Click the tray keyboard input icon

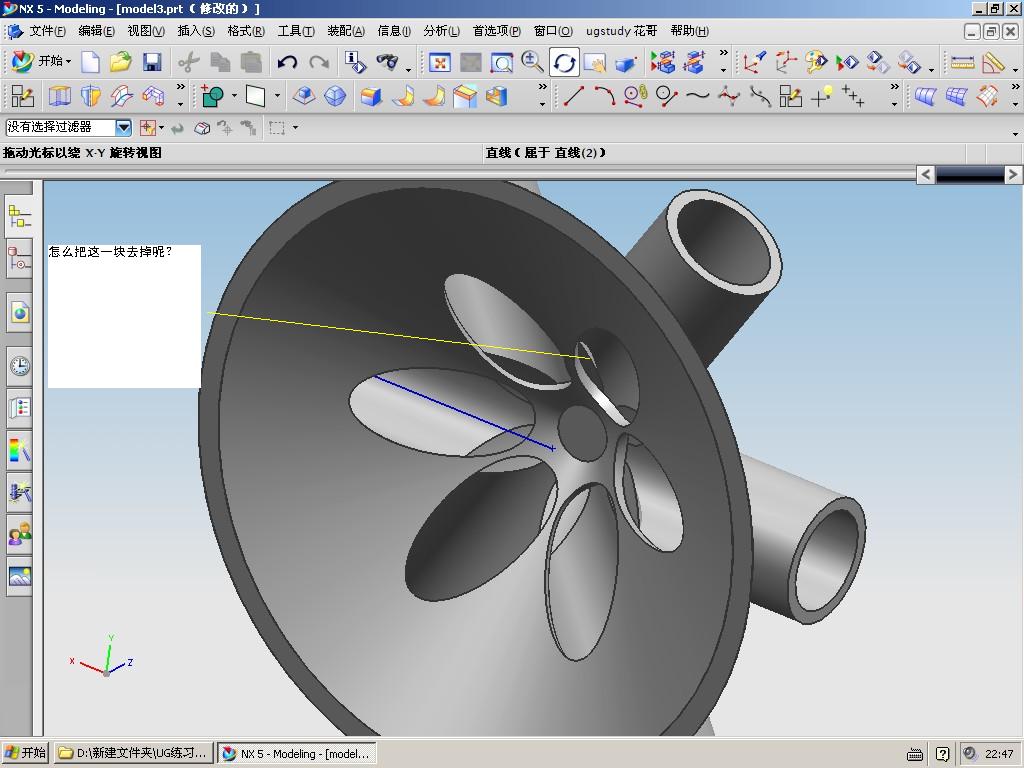click(915, 754)
